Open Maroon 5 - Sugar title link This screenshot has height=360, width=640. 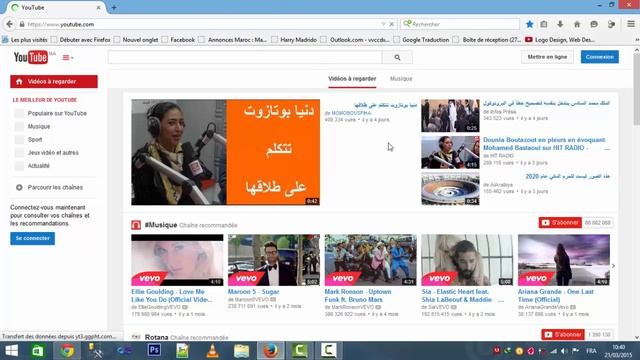coord(253,292)
